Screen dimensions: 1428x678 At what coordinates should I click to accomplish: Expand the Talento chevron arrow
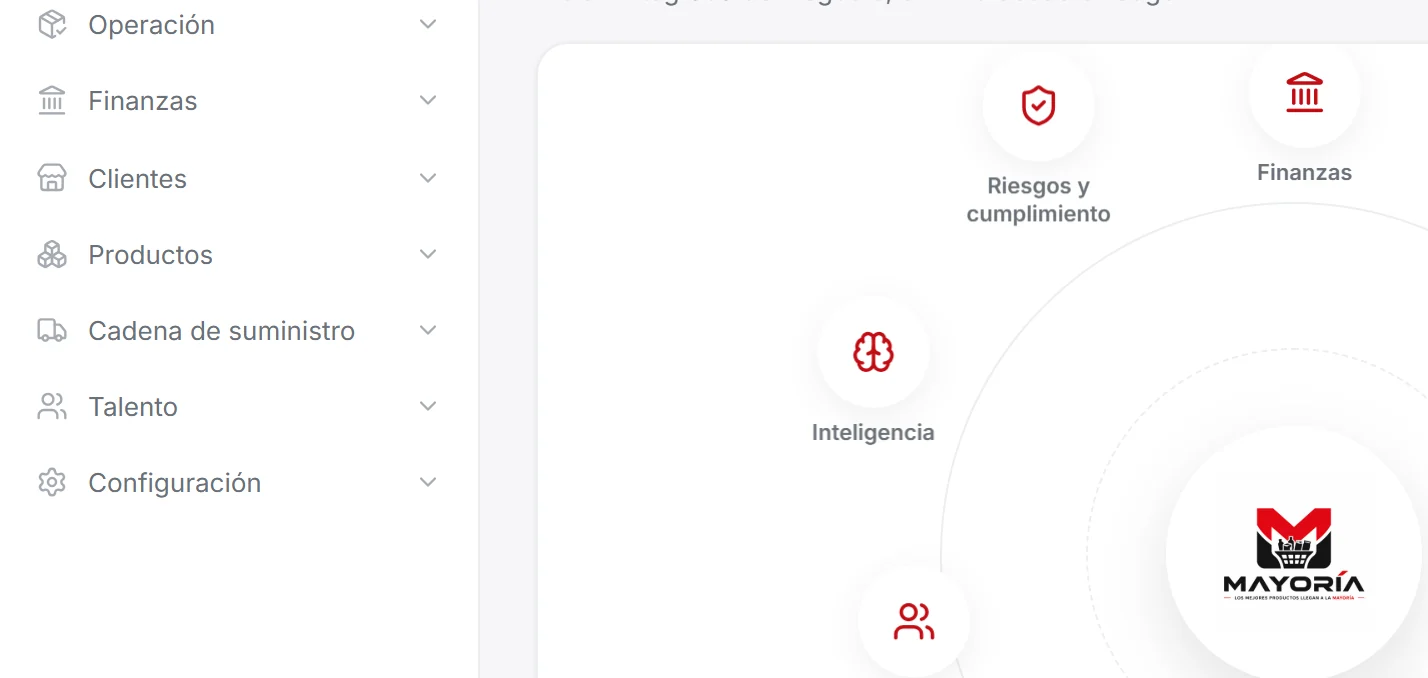pyautogui.click(x=428, y=406)
